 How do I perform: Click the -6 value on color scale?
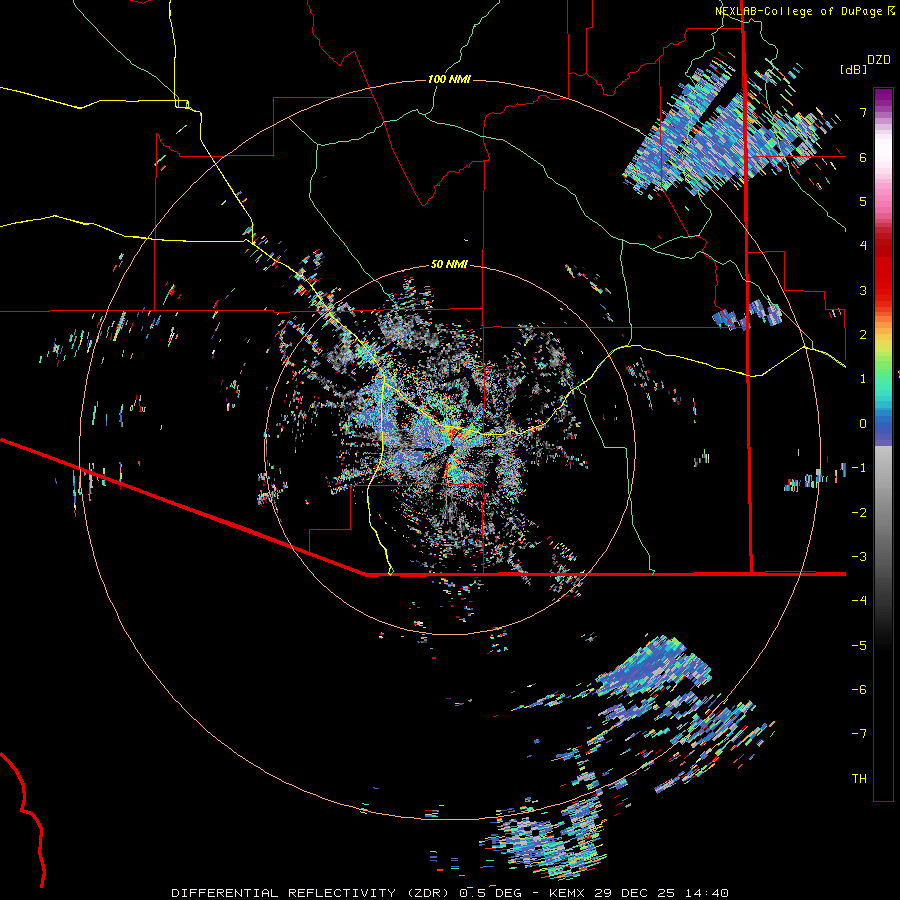pos(859,690)
